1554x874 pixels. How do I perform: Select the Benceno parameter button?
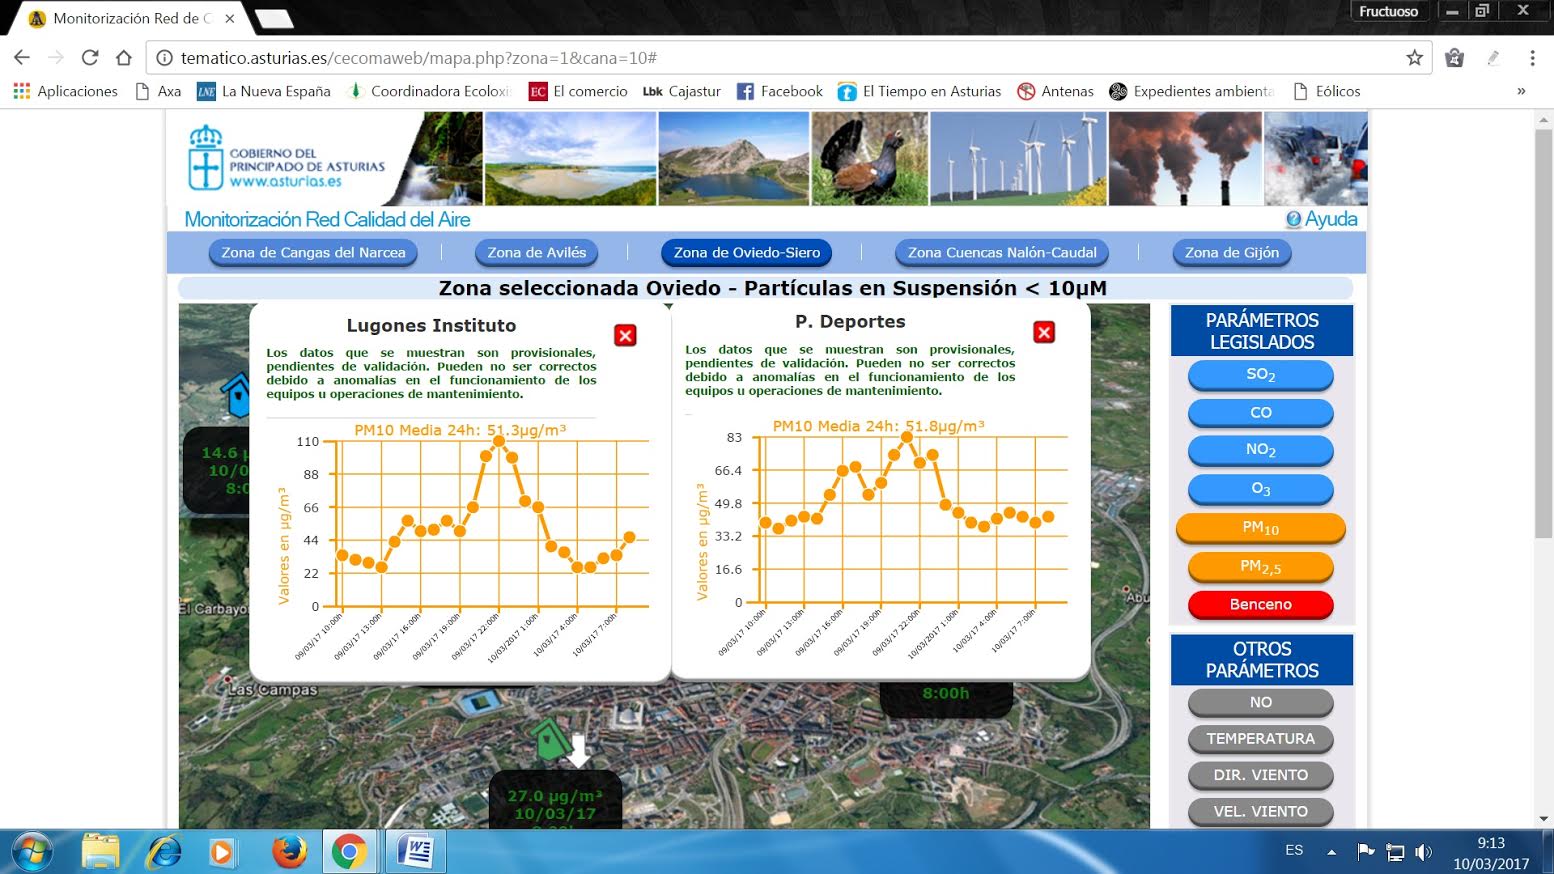click(1260, 604)
